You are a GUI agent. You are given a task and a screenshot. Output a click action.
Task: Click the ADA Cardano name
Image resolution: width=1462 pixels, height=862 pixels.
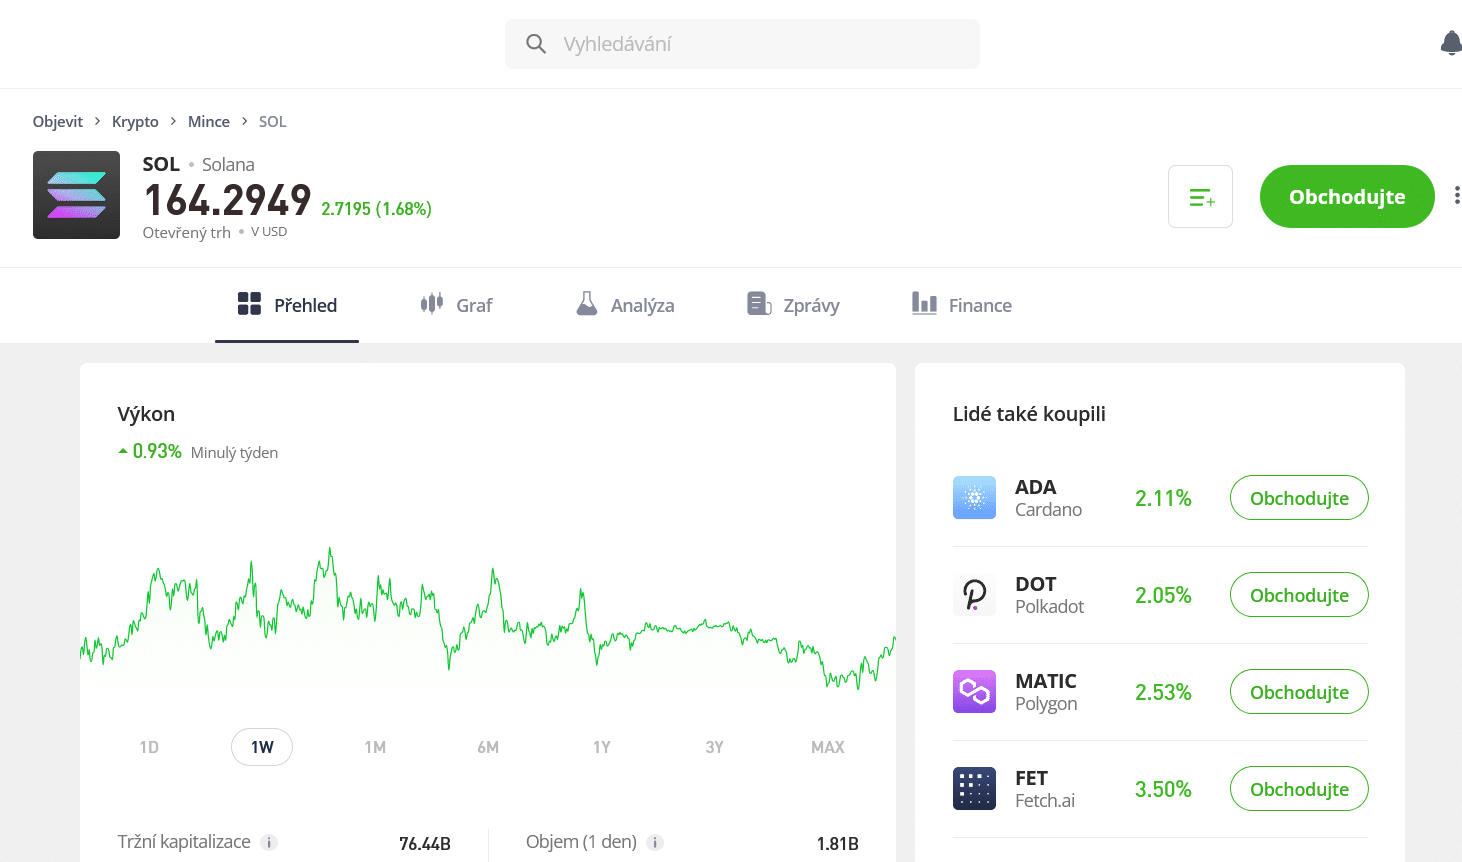tap(1048, 498)
